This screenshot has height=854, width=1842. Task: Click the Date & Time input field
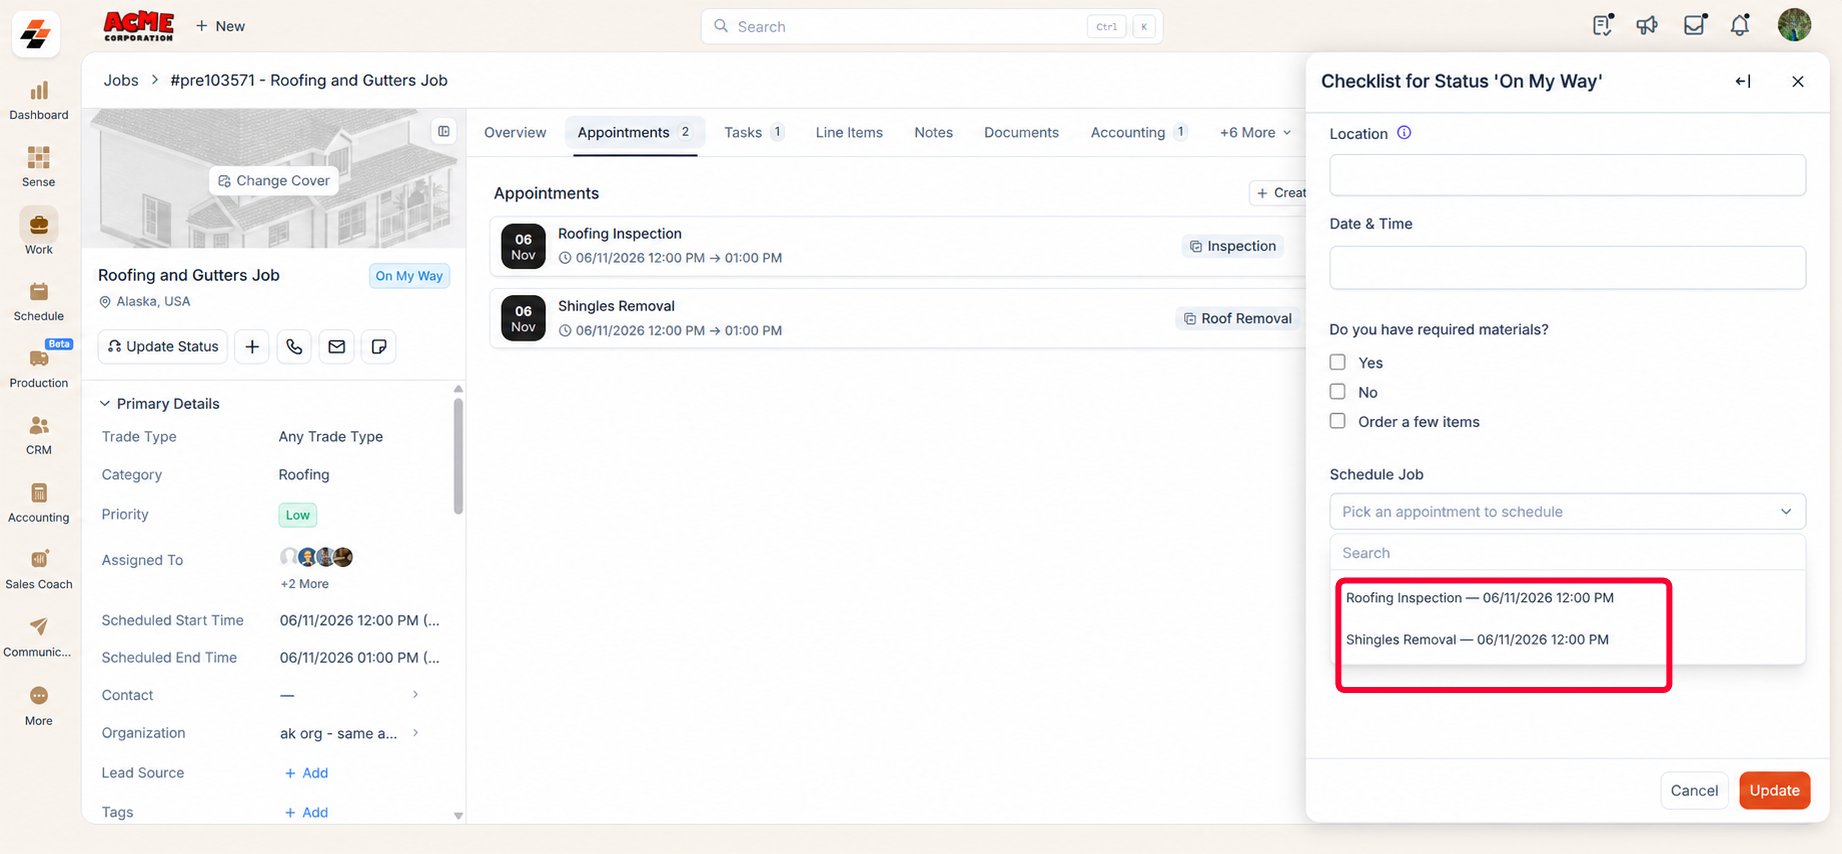click(x=1567, y=268)
